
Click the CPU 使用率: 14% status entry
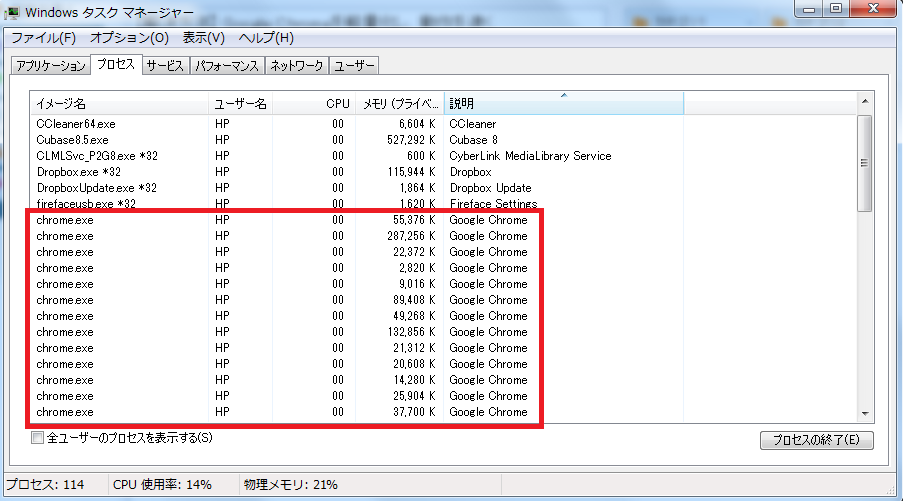coord(162,485)
